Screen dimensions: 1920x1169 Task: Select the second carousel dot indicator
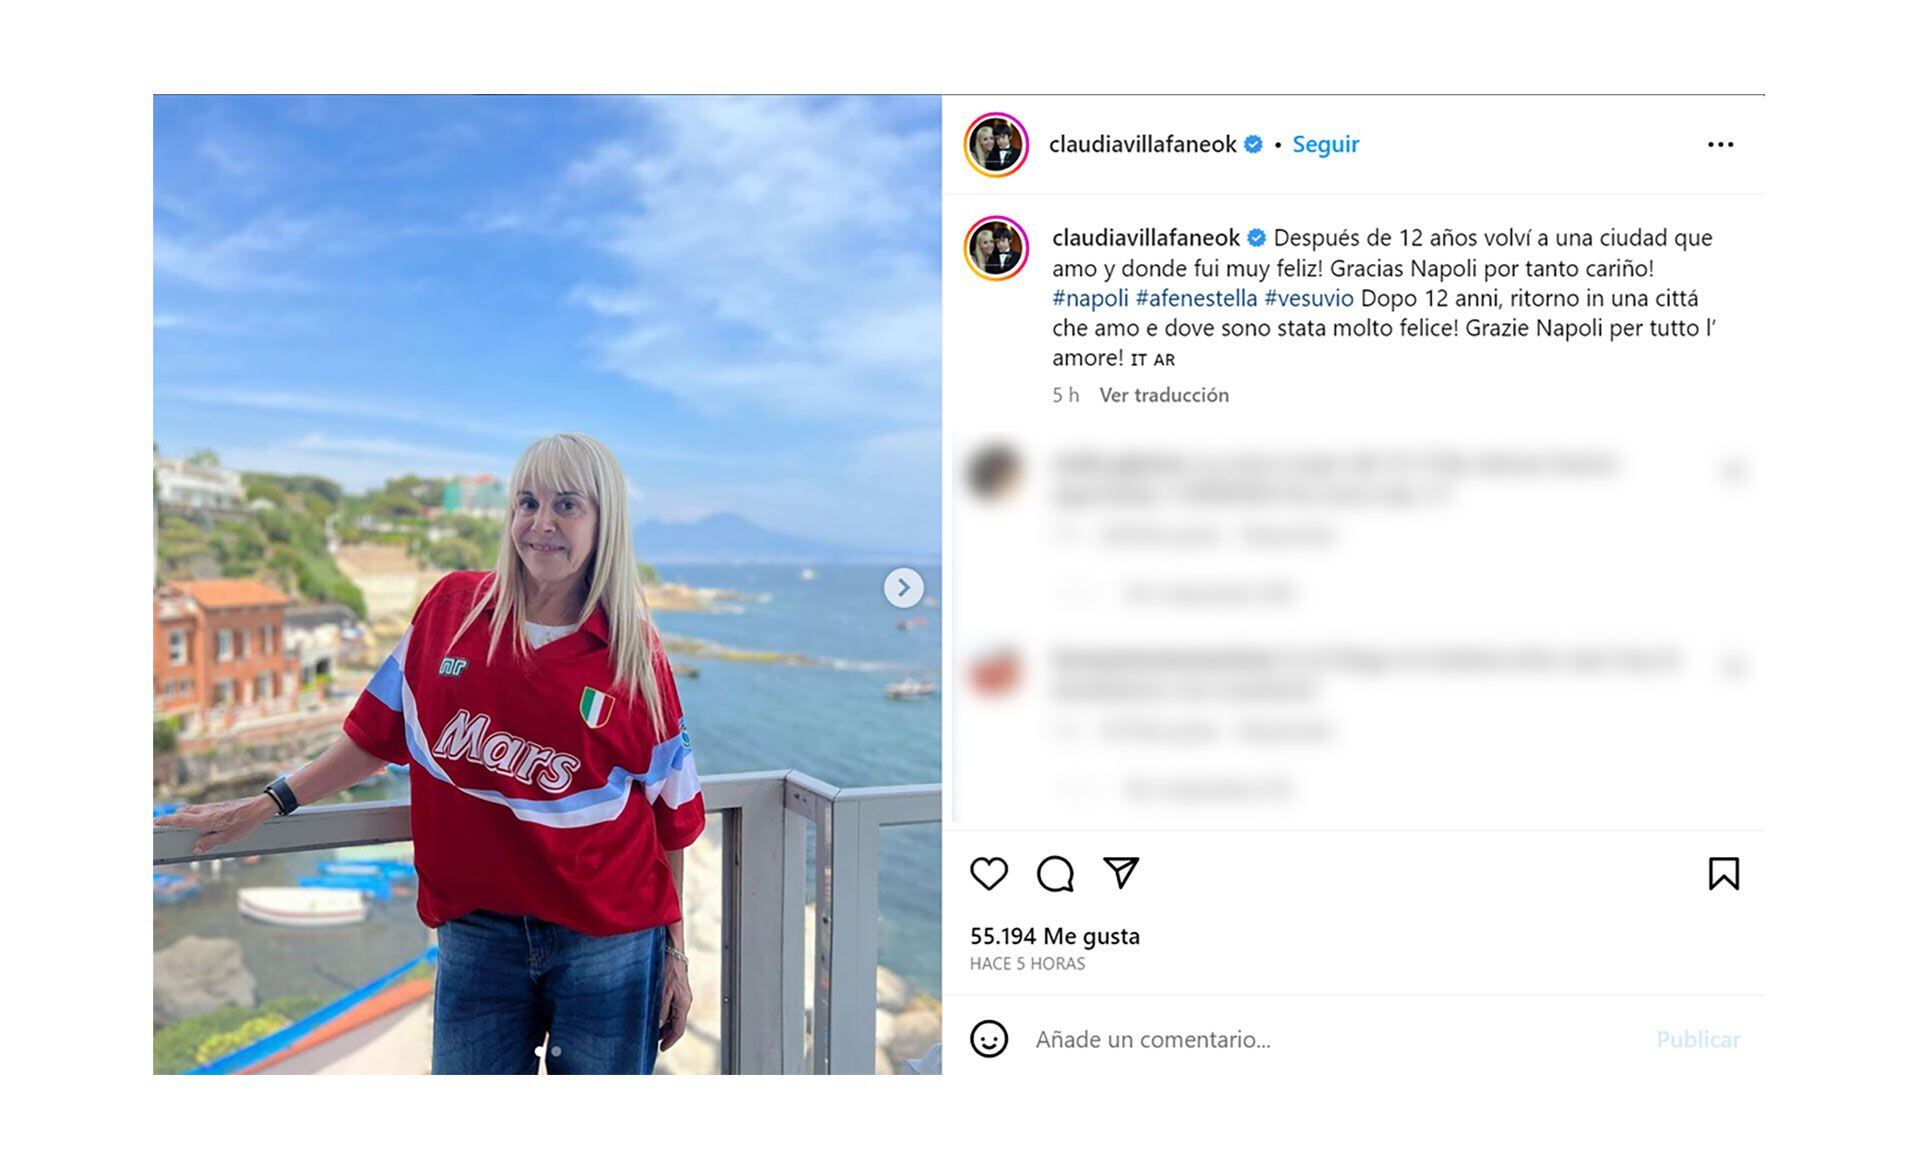point(556,1051)
